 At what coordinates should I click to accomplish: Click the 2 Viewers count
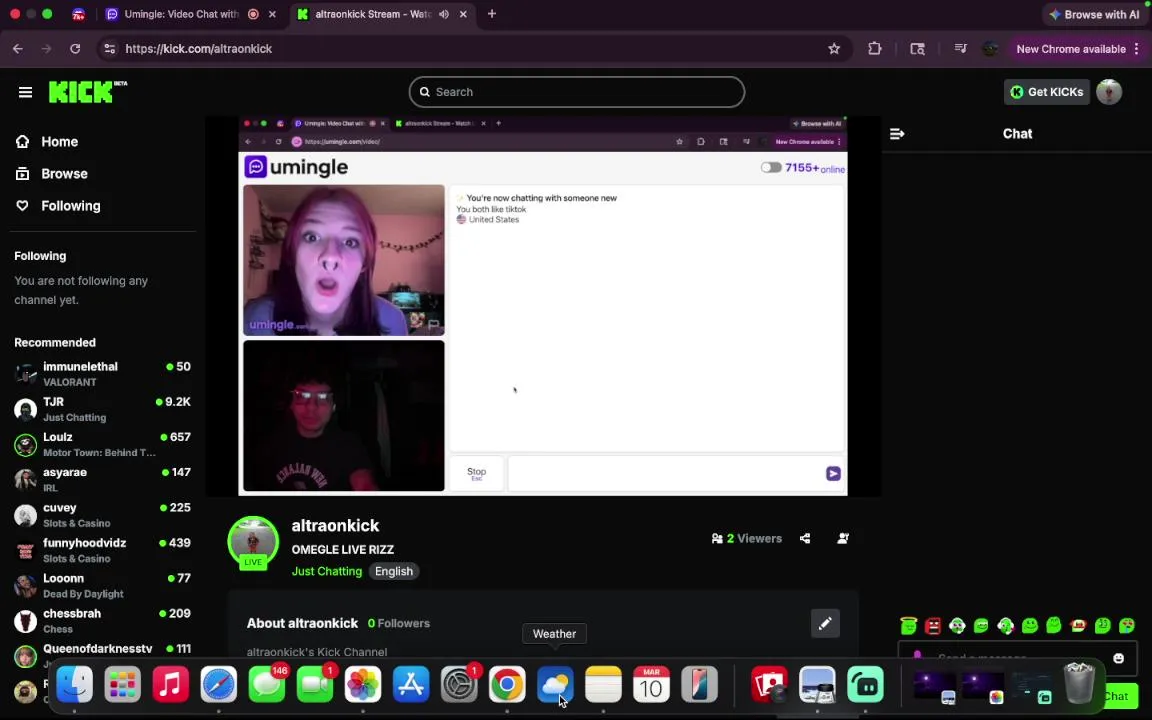tap(746, 539)
